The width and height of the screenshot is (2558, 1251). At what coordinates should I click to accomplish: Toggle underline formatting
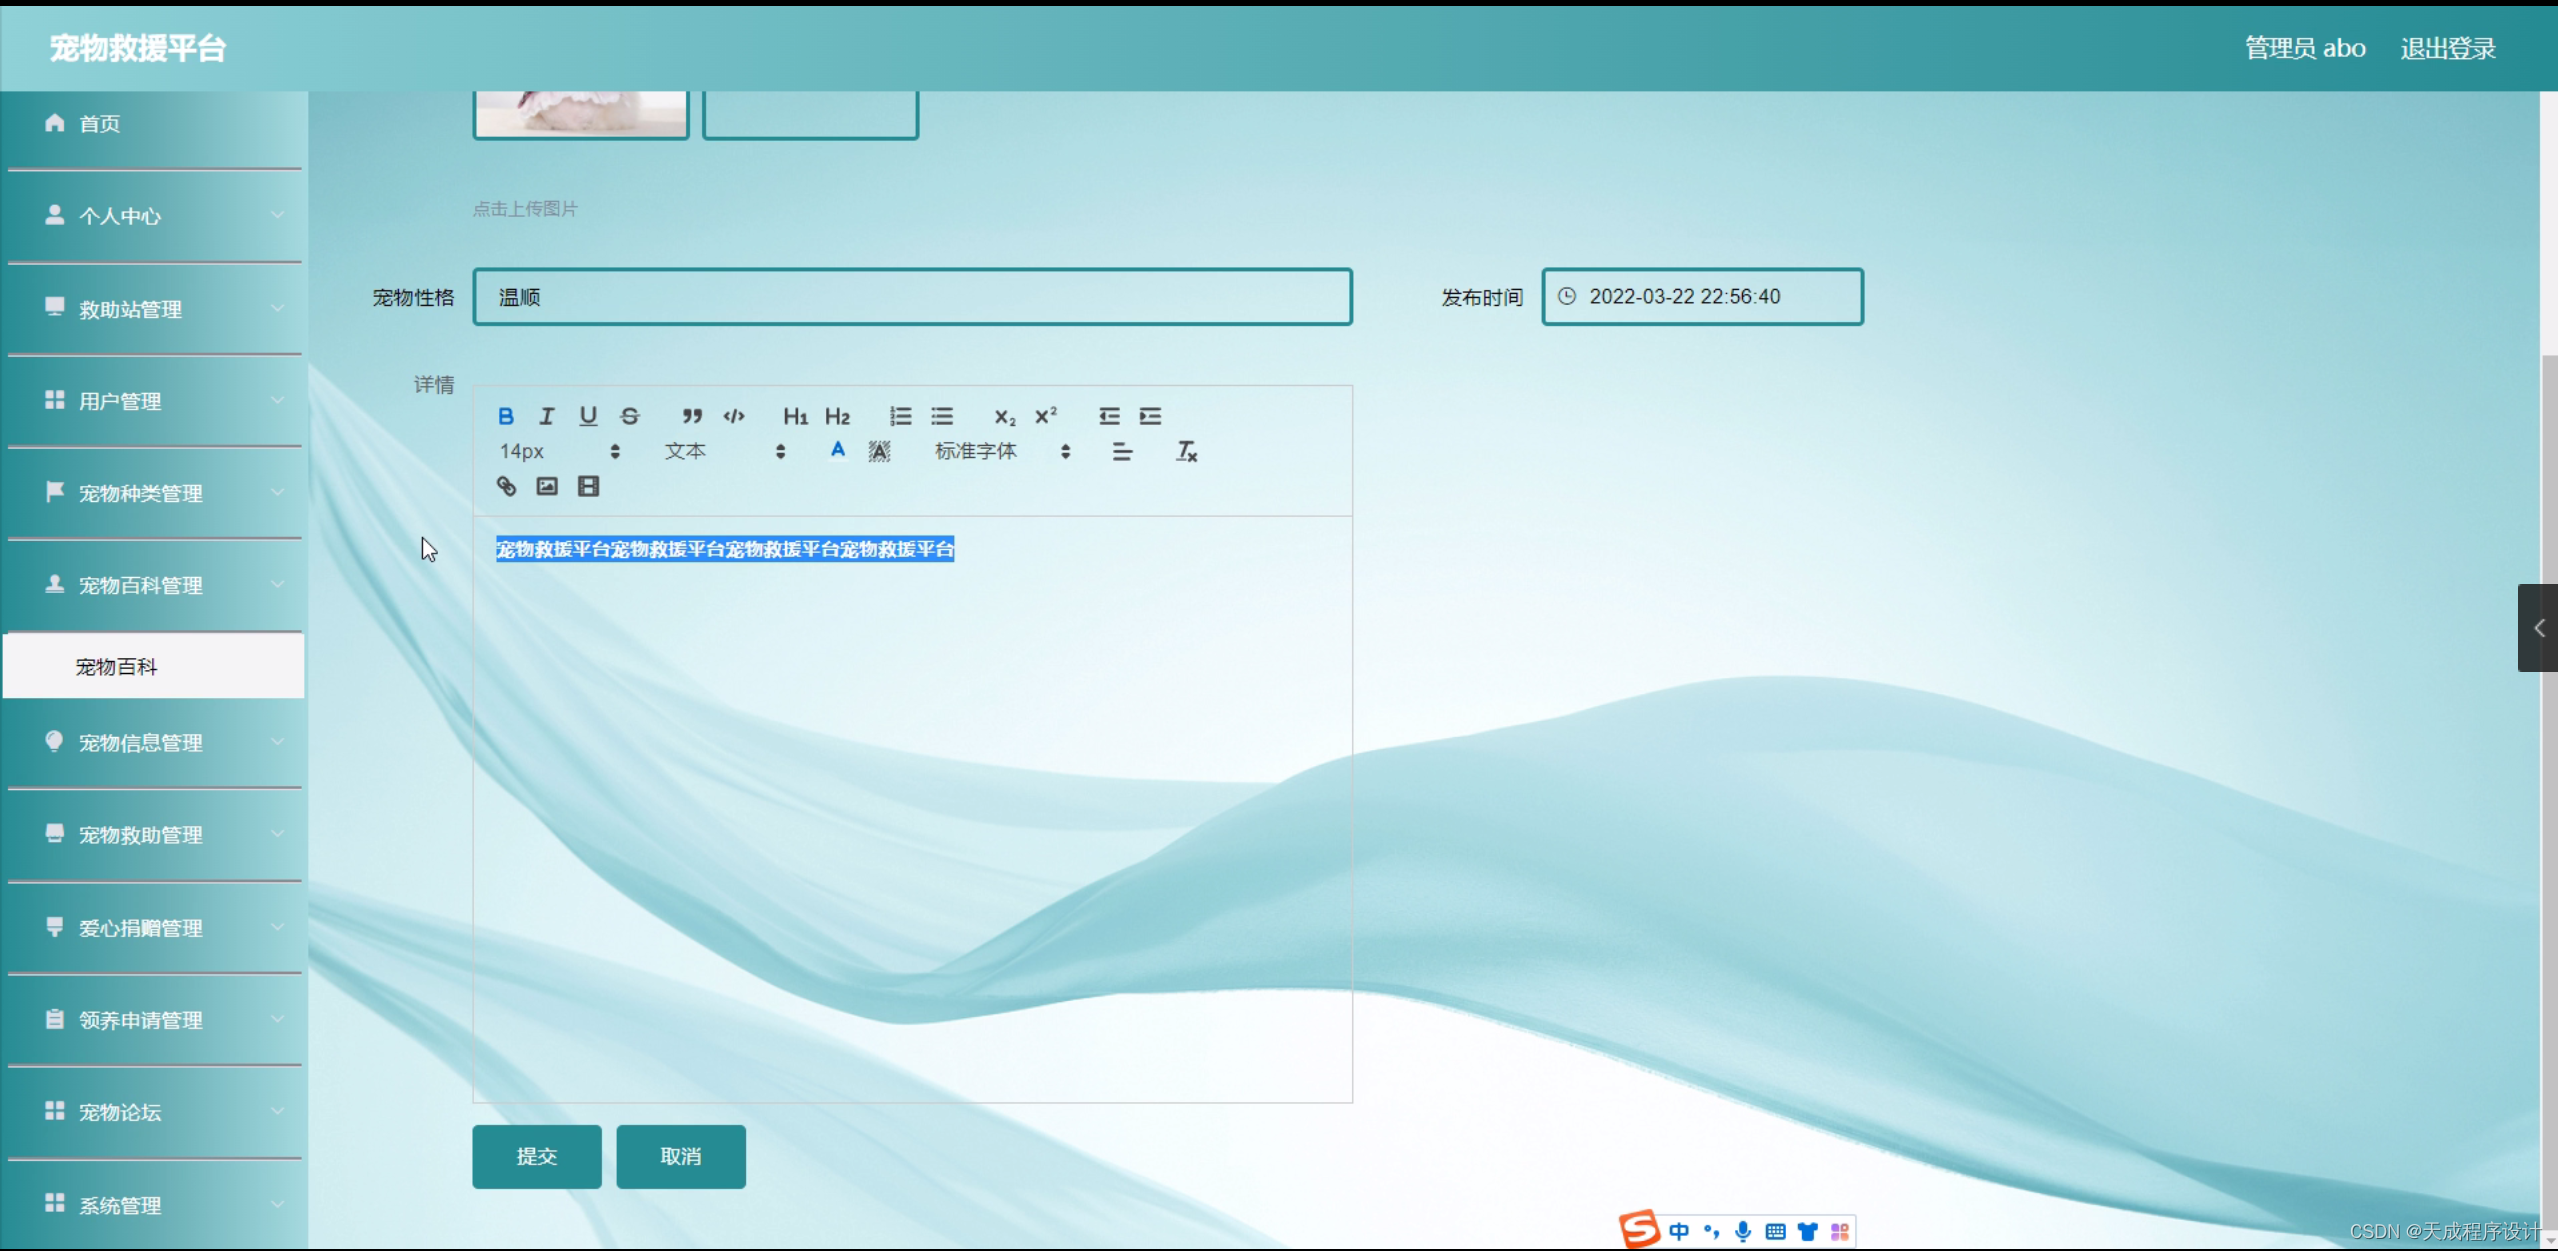tap(588, 416)
